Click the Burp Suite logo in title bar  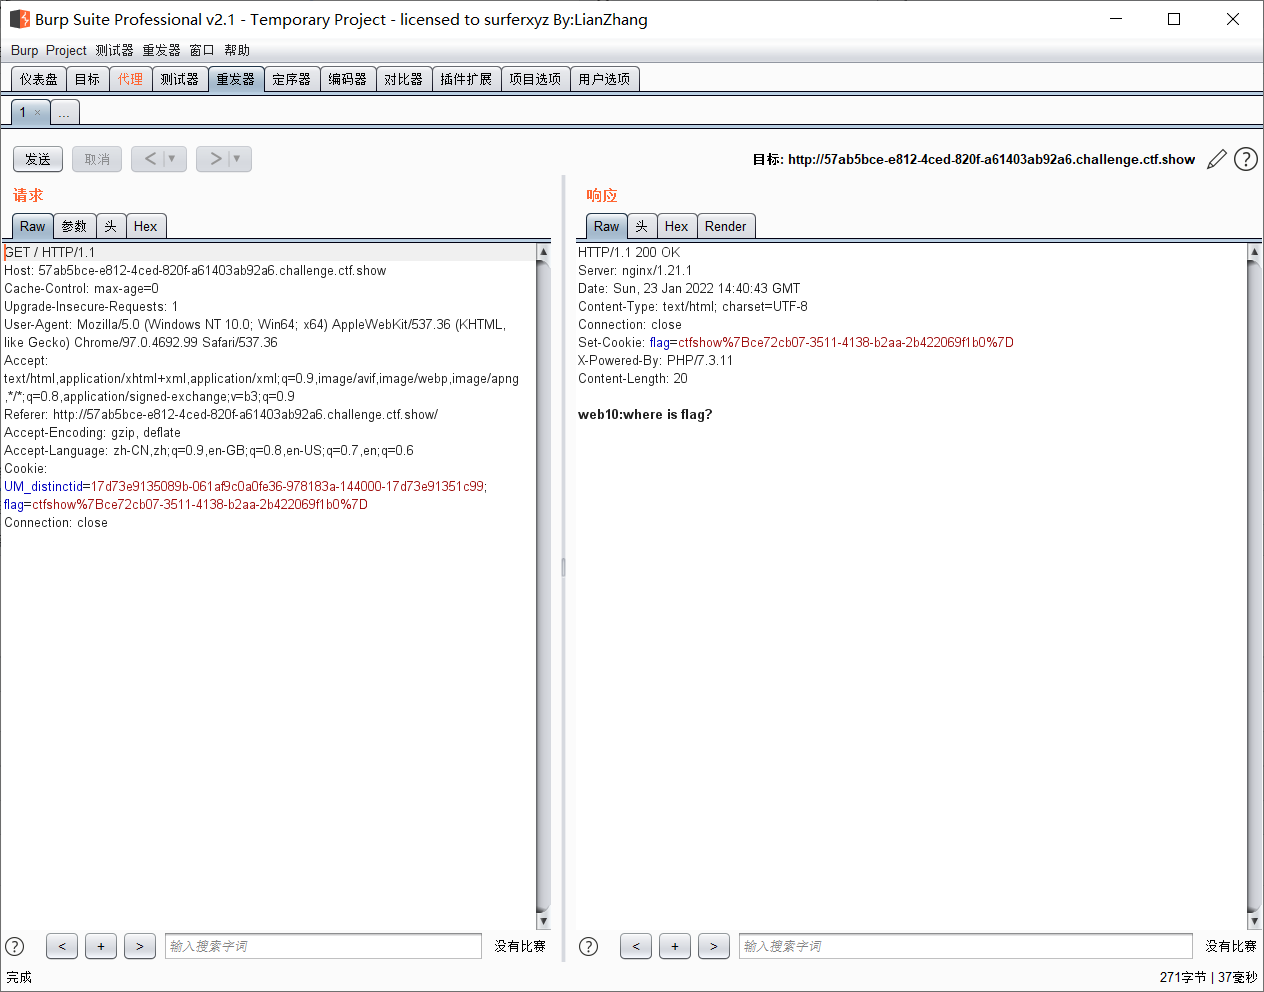19,19
